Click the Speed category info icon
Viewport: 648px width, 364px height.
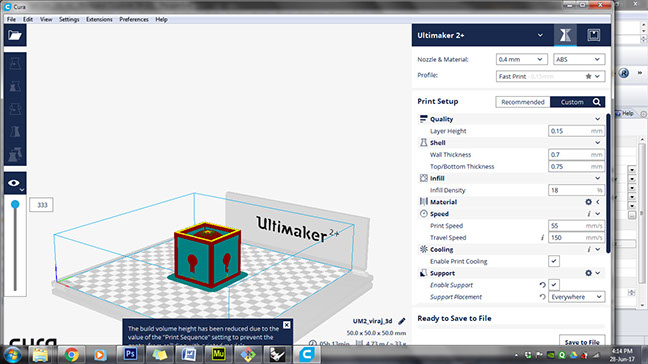[x=588, y=214]
